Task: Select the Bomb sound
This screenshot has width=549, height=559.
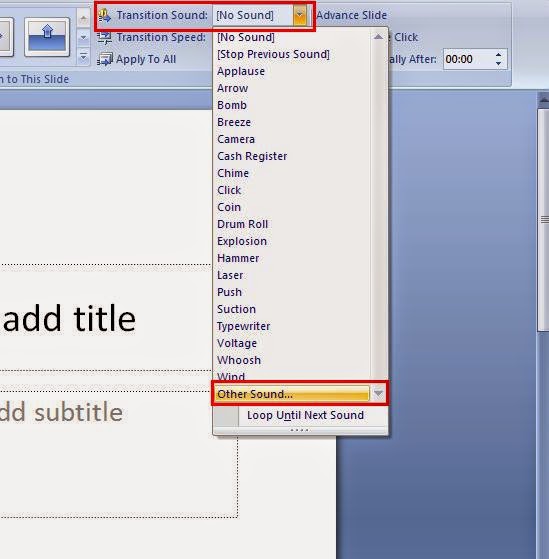Action: point(232,105)
